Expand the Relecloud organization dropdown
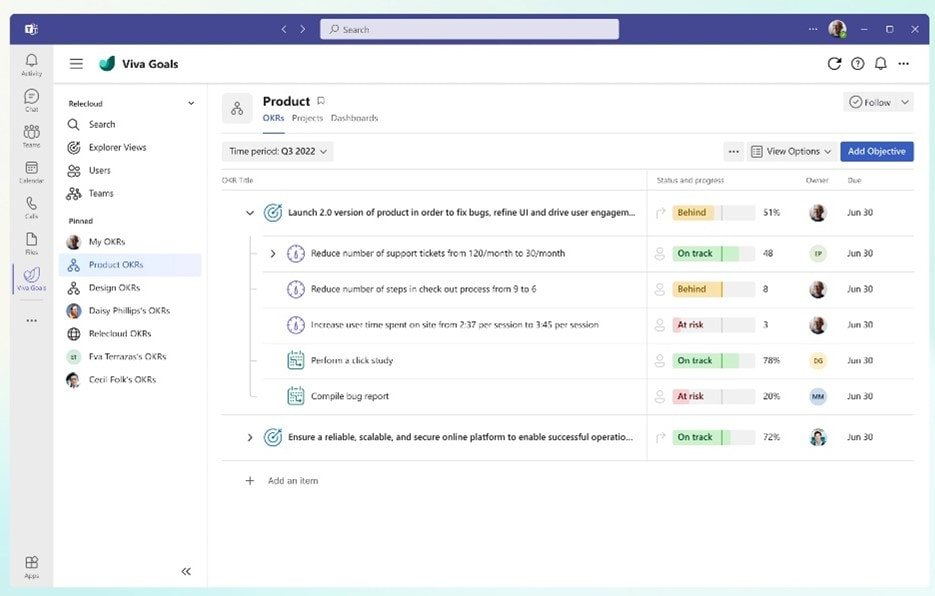Viewport: 935px width, 596px height. 191,103
